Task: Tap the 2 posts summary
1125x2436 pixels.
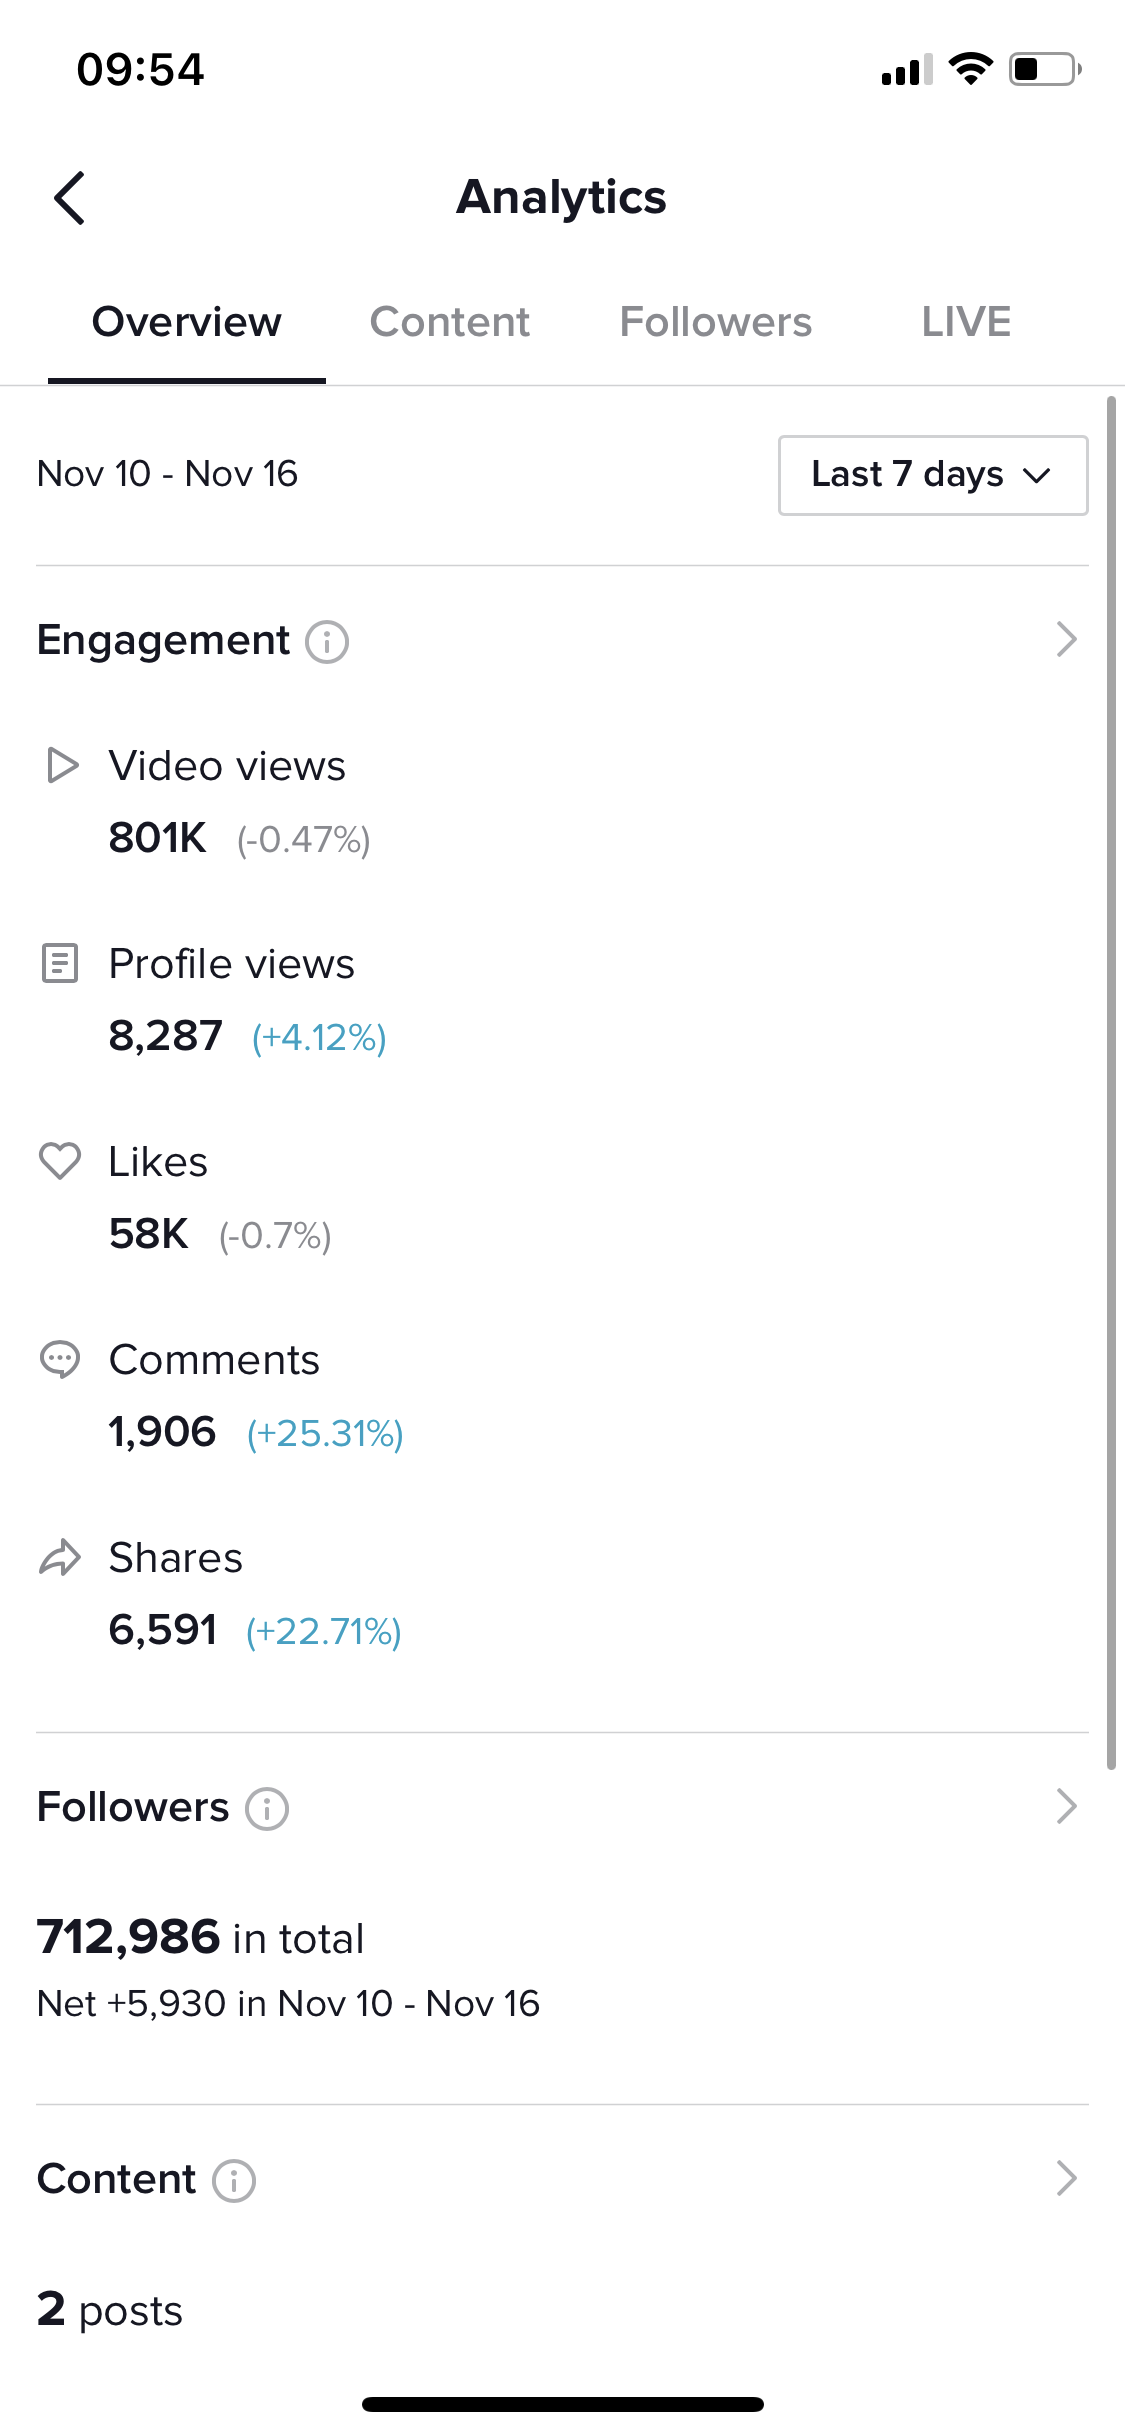Action: point(110,2311)
